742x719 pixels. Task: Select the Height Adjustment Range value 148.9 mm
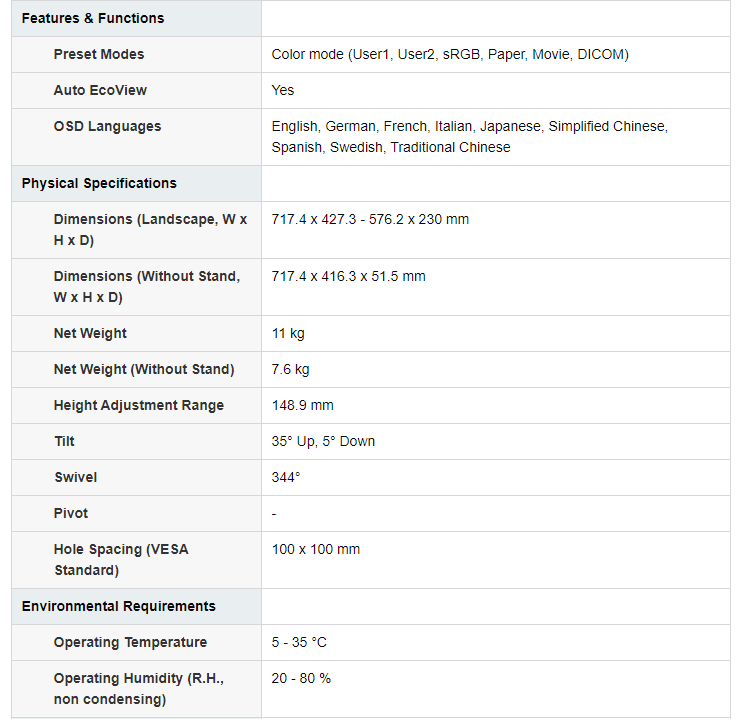[x=302, y=405]
